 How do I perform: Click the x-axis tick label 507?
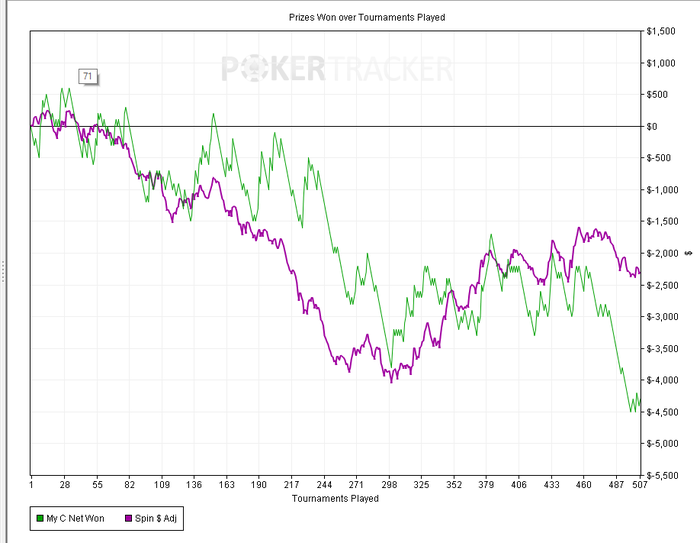point(640,485)
